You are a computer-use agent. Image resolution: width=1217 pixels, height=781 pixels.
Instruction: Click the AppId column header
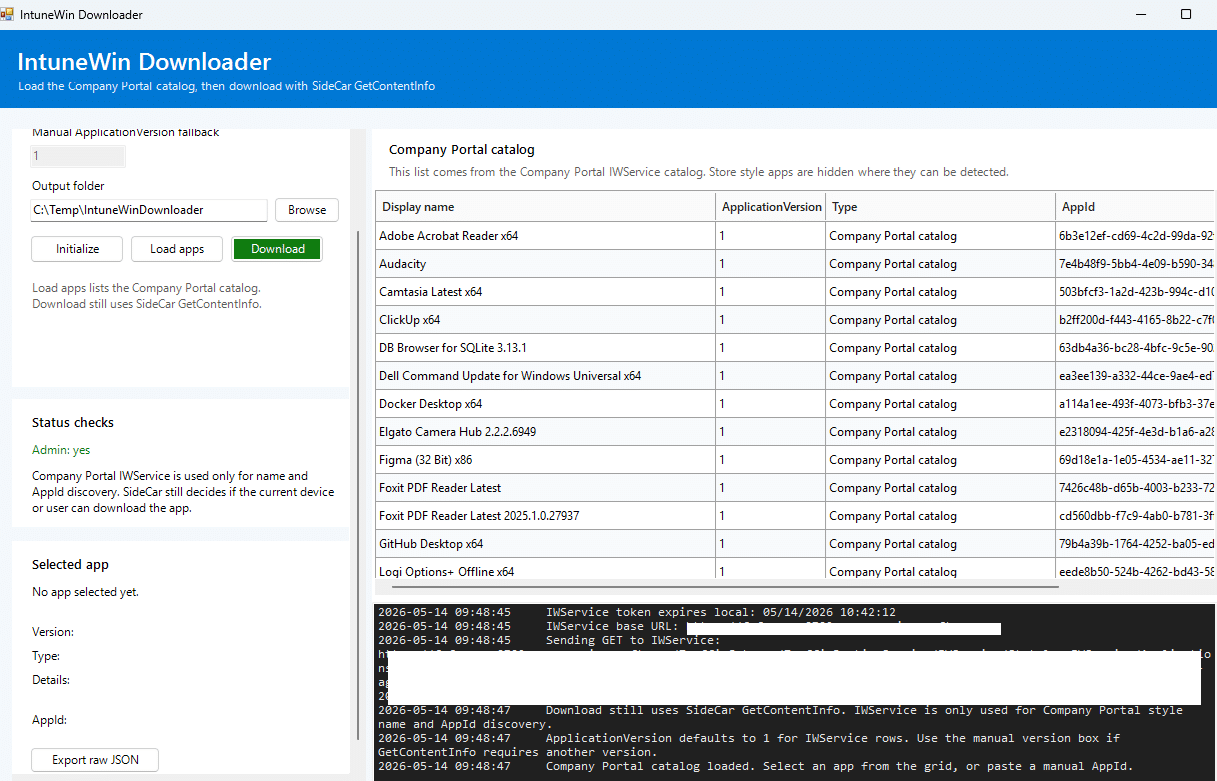[1136, 207]
